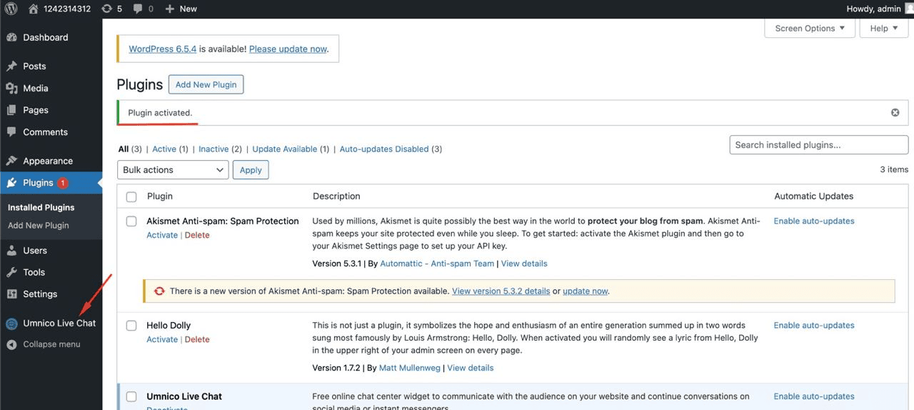This screenshot has width=914, height=410.
Task: Open Add New Plugin in sidebar submenu
Action: coord(38,225)
